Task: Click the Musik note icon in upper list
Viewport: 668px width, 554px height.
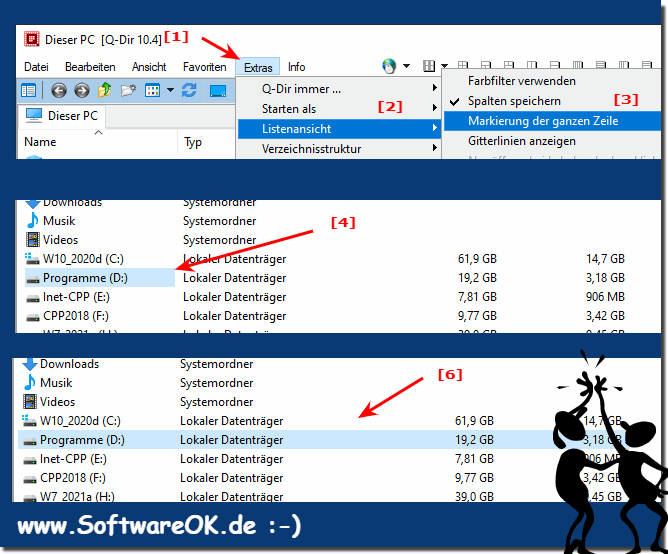Action: pos(32,221)
